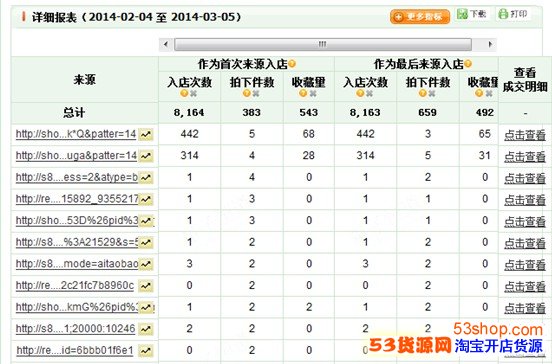
Task: Open source link http://s8....%3A21529&s=
Action: [77, 242]
